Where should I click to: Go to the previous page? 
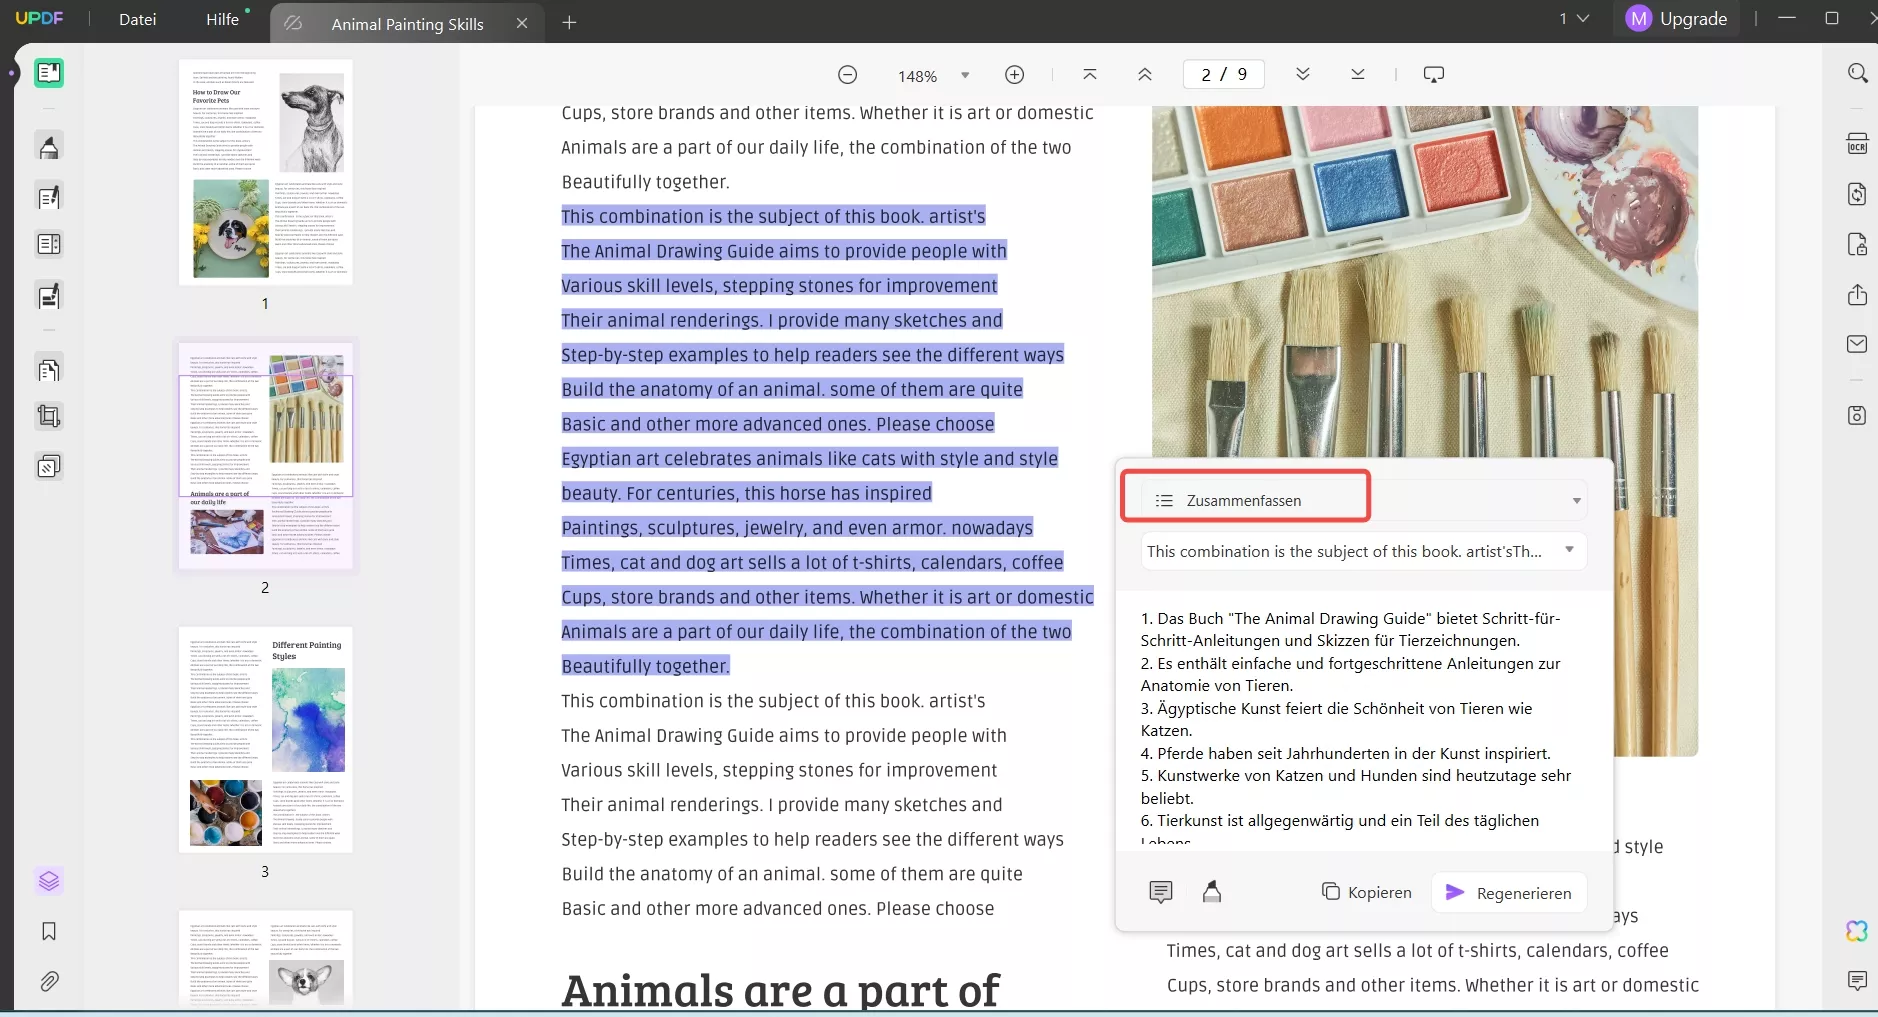(x=1145, y=74)
